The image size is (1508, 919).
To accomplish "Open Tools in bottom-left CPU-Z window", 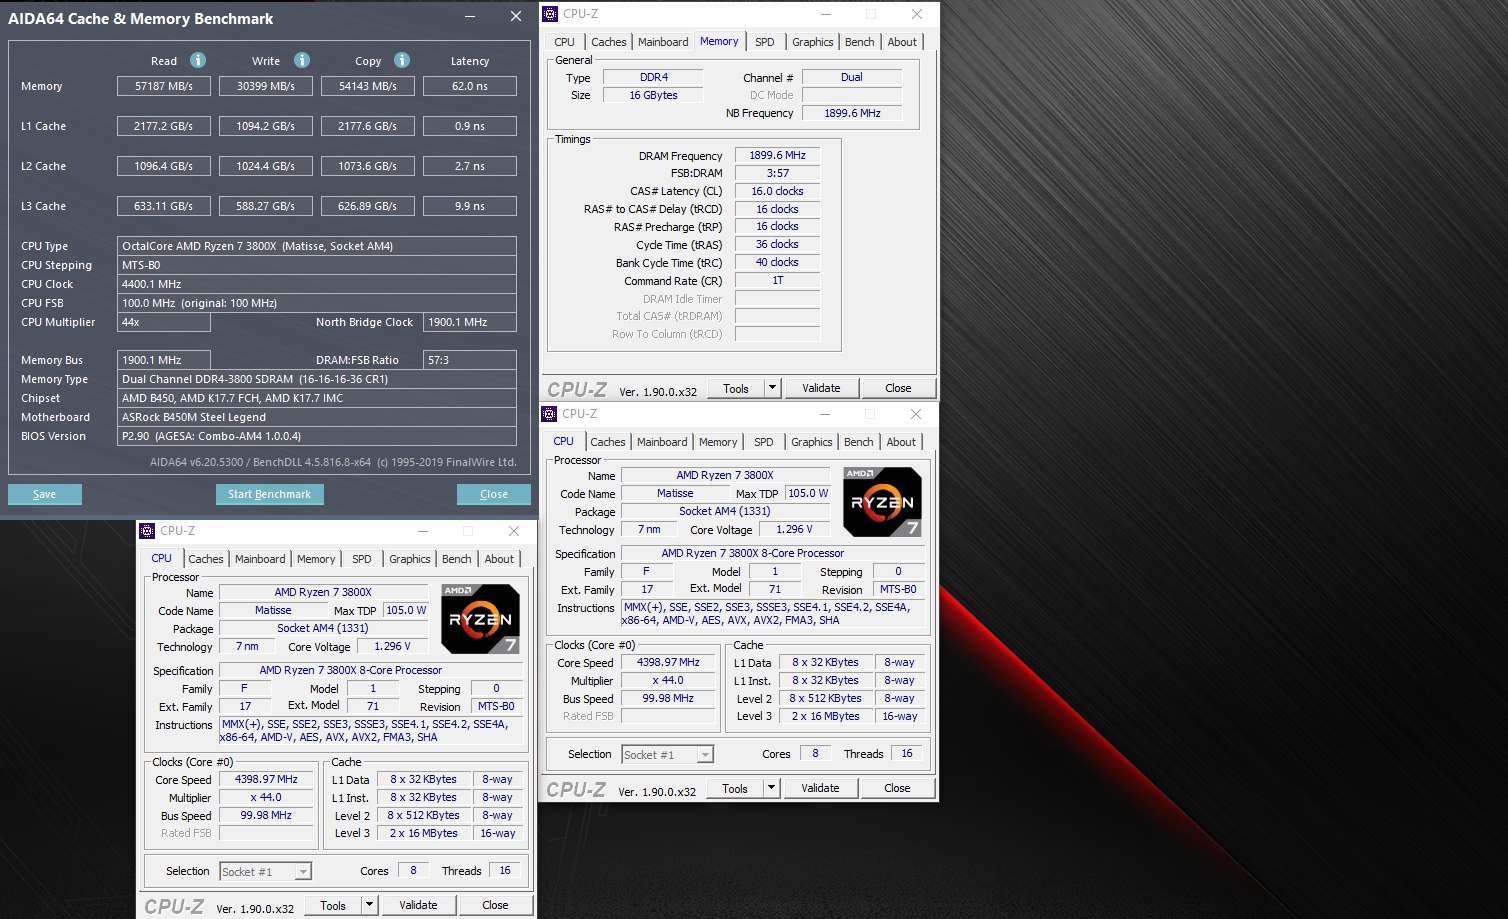I will [x=333, y=905].
